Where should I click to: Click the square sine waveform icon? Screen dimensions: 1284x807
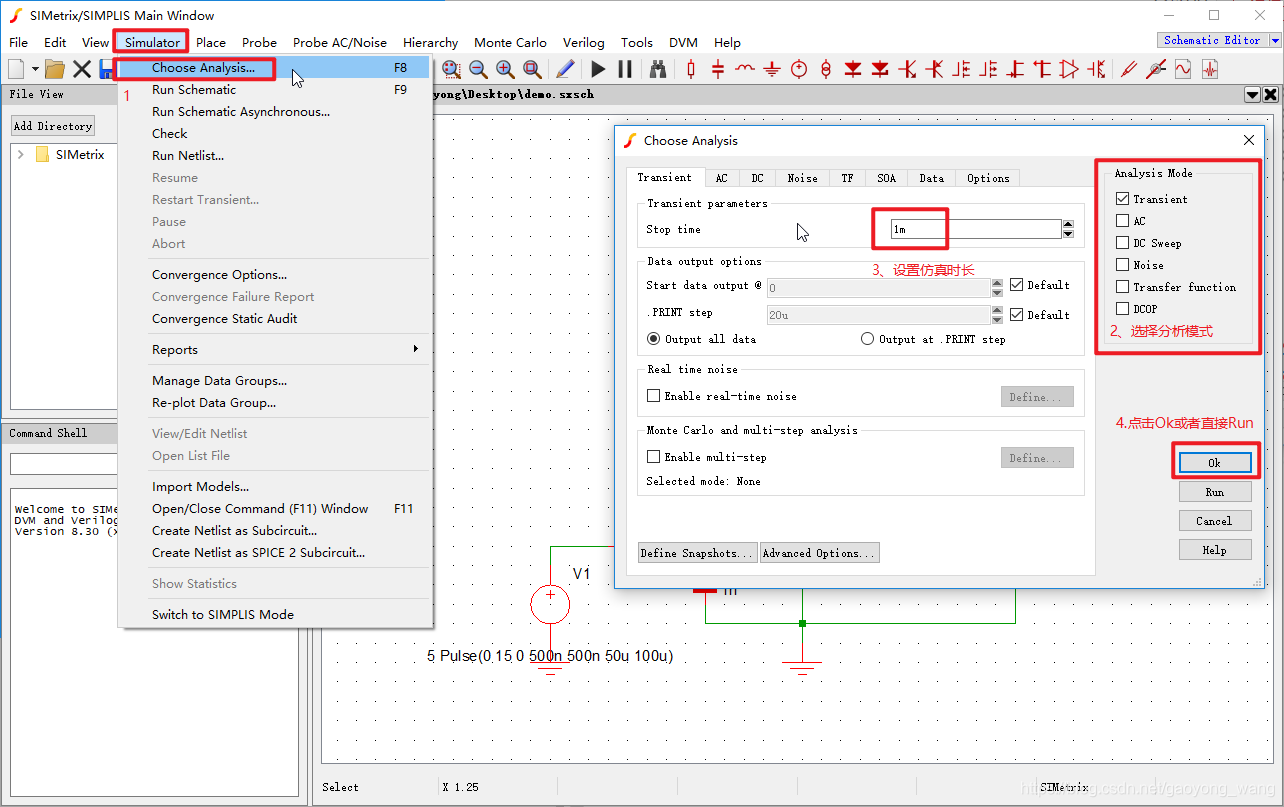(1183, 69)
